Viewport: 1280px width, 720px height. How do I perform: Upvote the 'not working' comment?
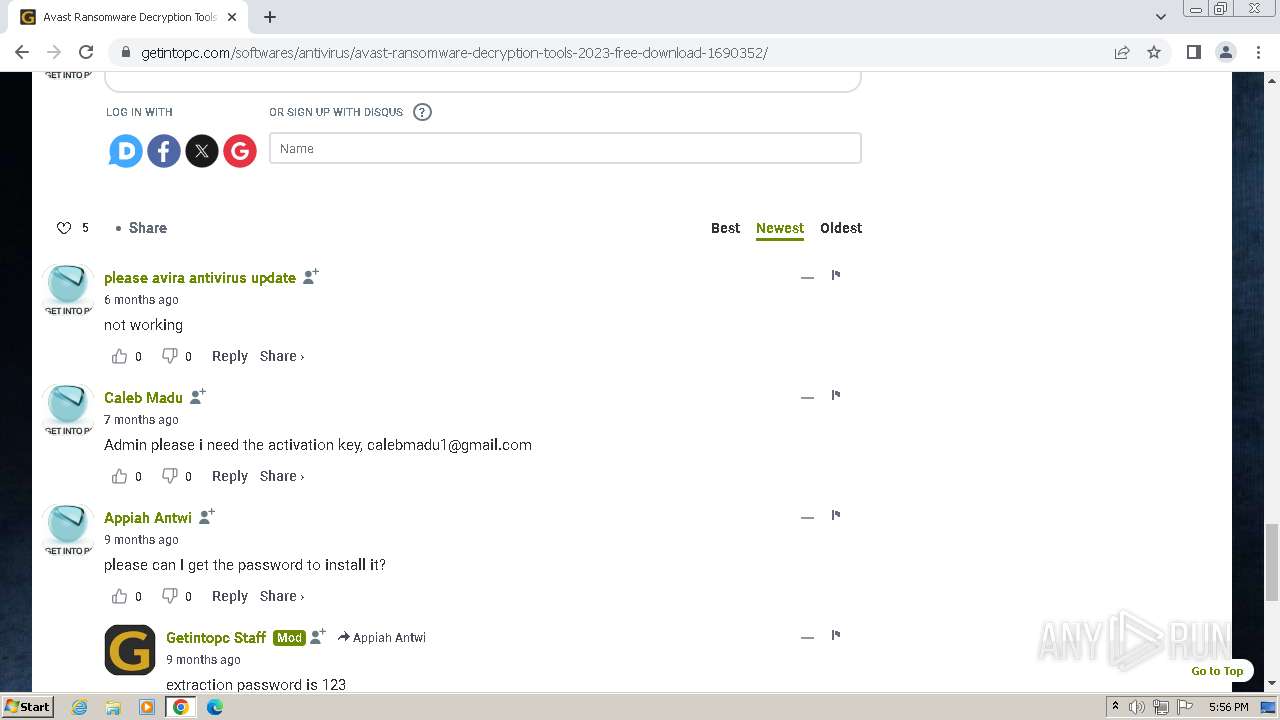tap(120, 356)
